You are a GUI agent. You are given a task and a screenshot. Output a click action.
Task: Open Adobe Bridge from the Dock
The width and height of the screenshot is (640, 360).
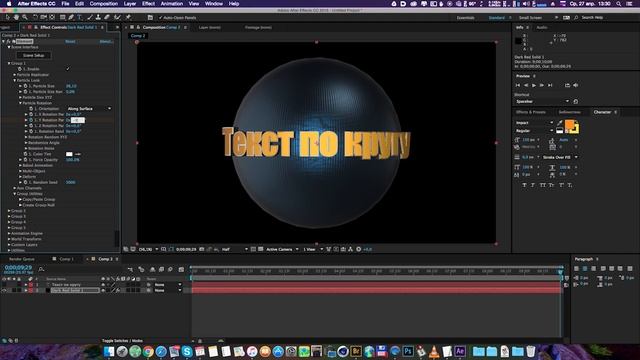[x=356, y=351]
